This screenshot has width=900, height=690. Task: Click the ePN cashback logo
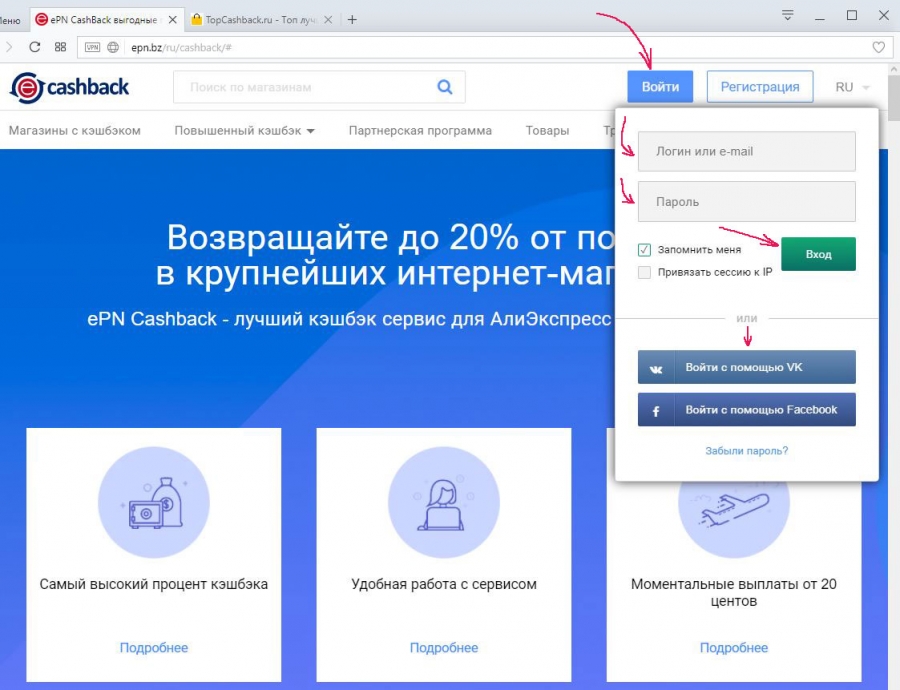coord(69,87)
